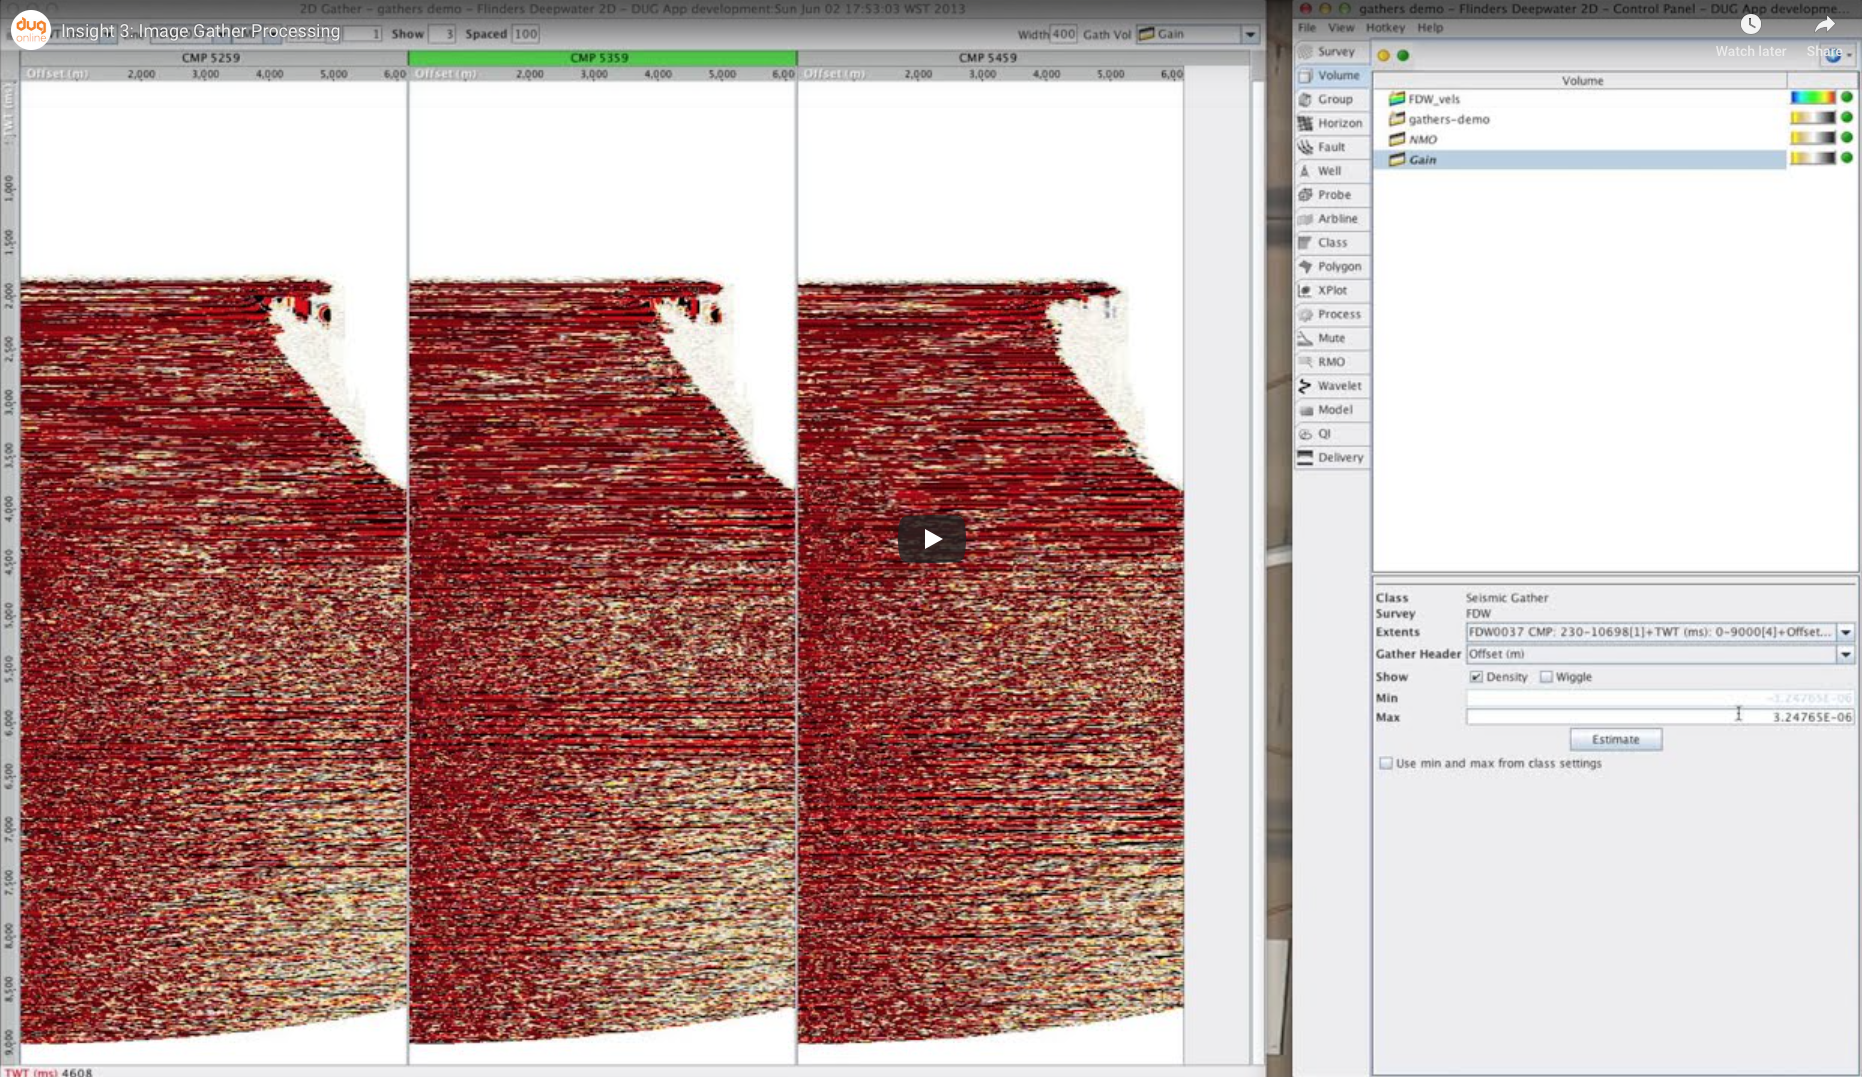Open the Mute panel icon
The height and width of the screenshot is (1077, 1862).
pyautogui.click(x=1306, y=338)
